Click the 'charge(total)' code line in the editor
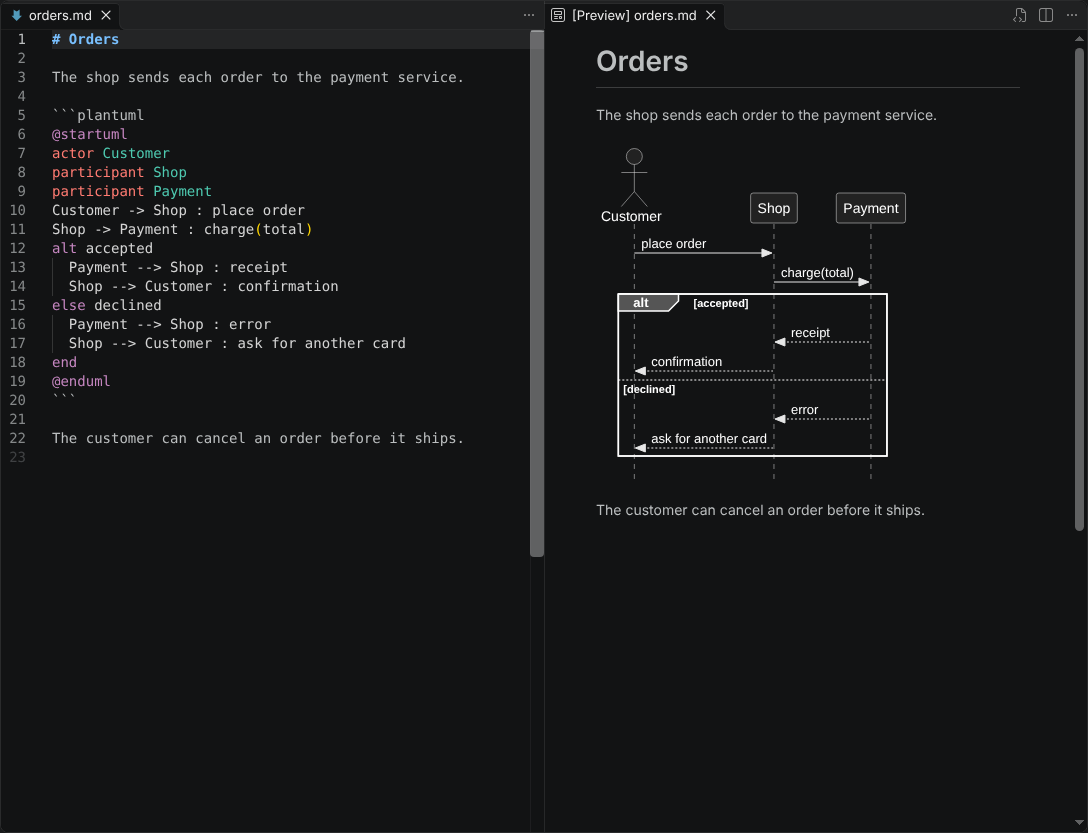The height and width of the screenshot is (833, 1088). (x=182, y=230)
